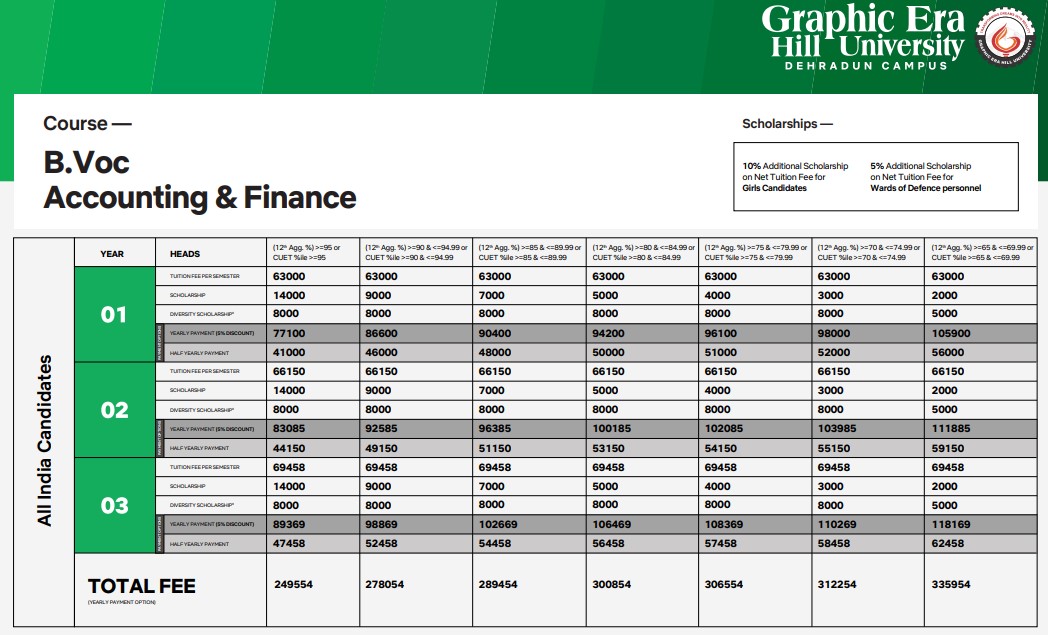Screen dimensions: 1048x635
Task: Click the '>=65 & <=69.99' column header
Action: (981, 253)
